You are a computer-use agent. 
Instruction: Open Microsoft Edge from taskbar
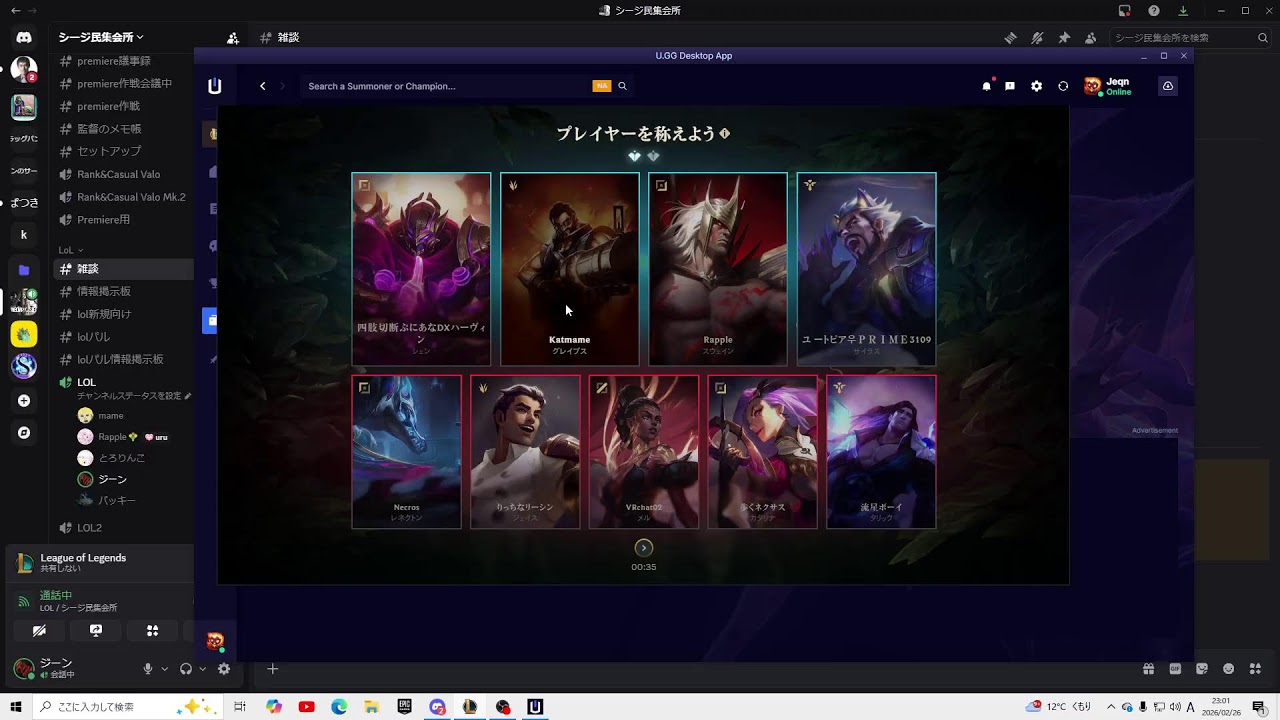pyautogui.click(x=339, y=707)
